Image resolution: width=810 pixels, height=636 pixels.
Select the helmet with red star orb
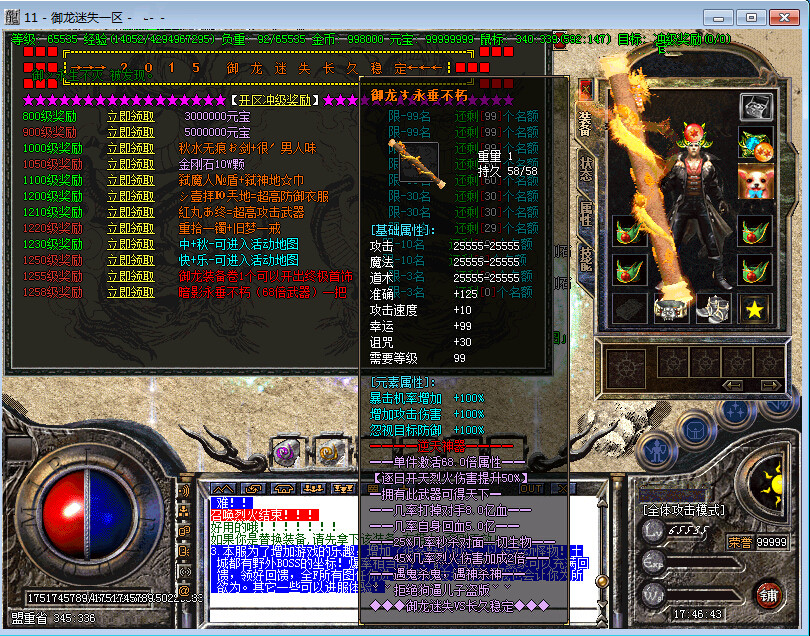[694, 134]
